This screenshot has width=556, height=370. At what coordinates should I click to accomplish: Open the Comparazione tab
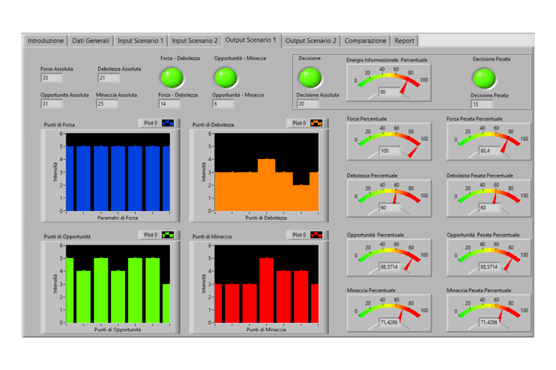pyautogui.click(x=365, y=40)
